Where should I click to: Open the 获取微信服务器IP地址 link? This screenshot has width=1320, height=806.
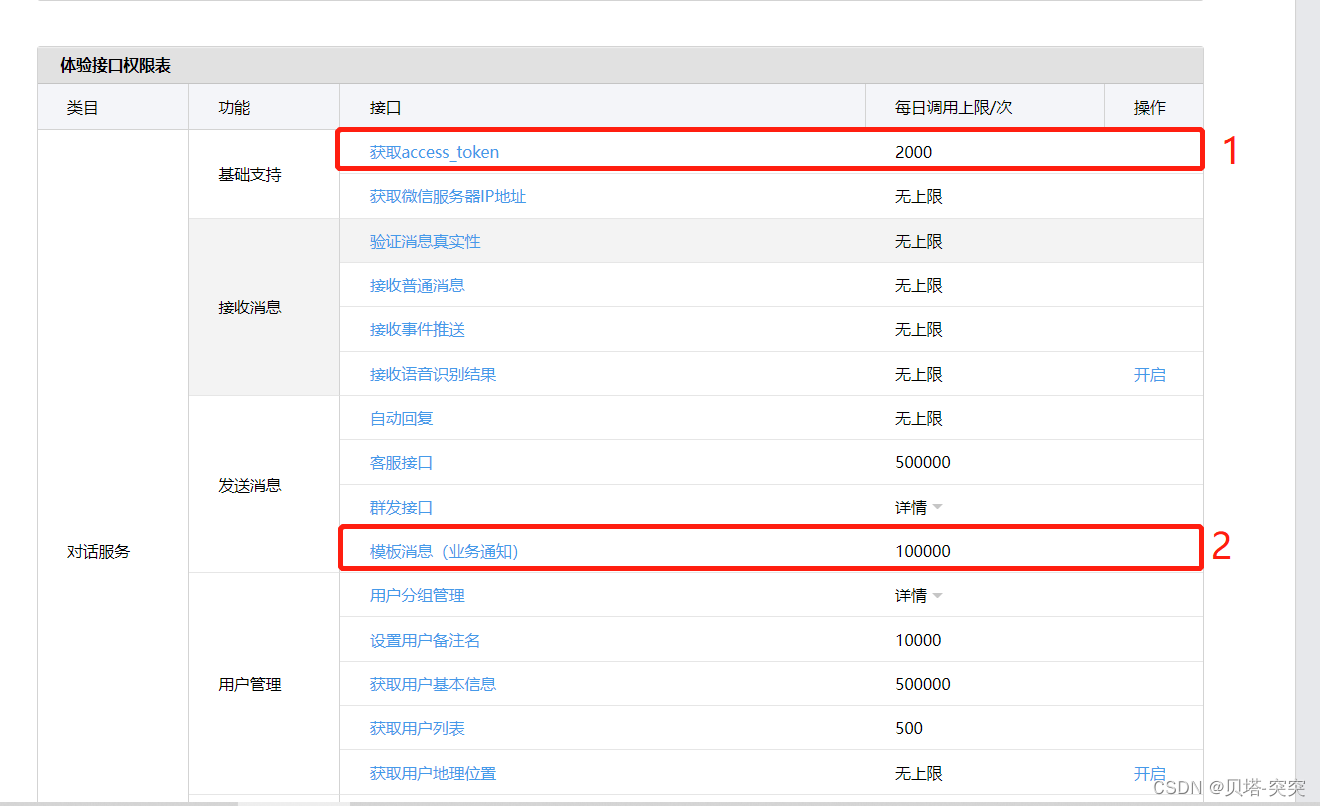(448, 197)
